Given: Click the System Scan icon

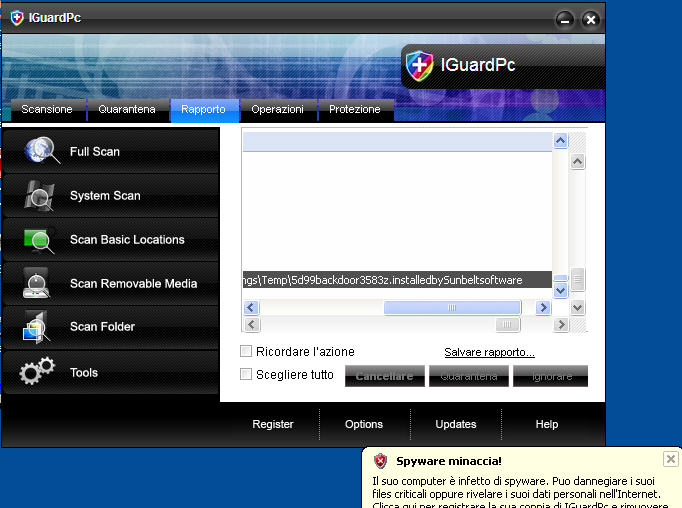Looking at the screenshot, I should (x=39, y=196).
